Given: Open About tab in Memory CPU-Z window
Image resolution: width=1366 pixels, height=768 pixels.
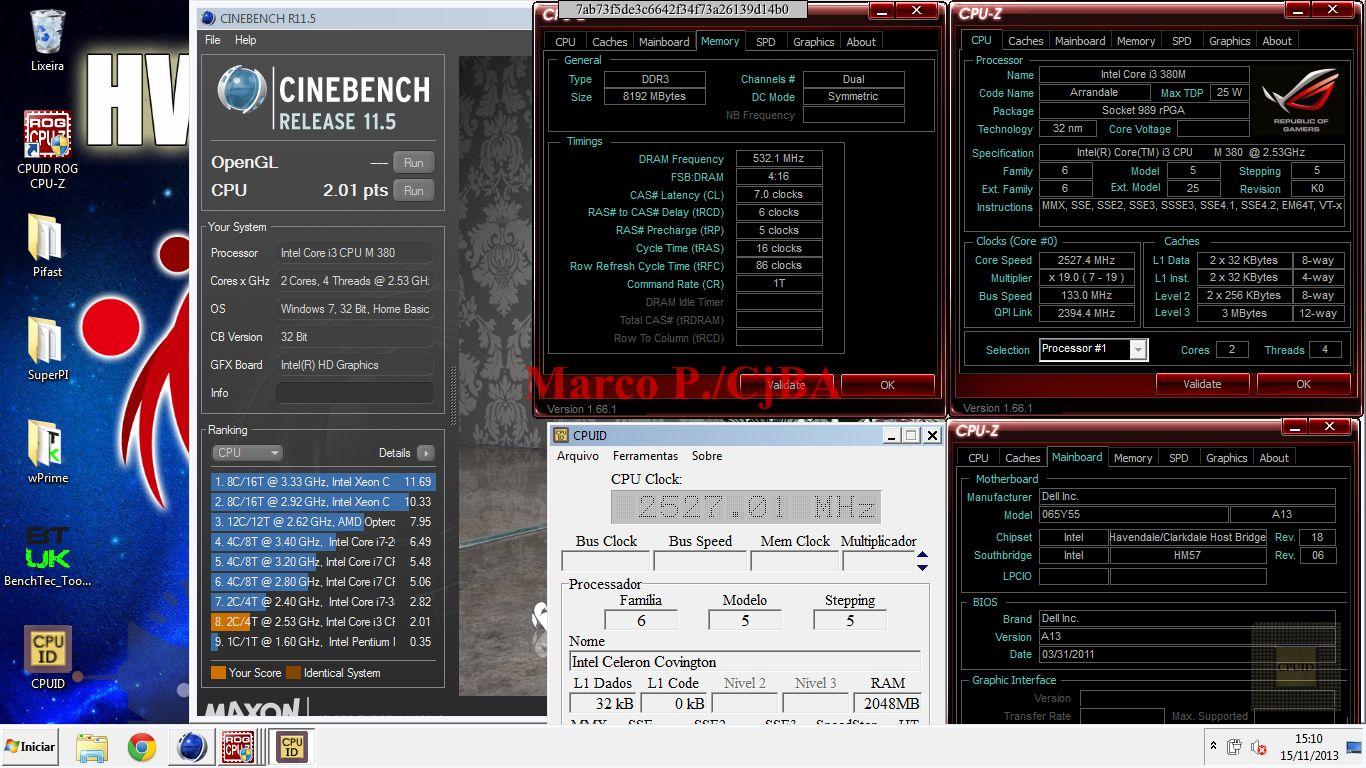Looking at the screenshot, I should pyautogui.click(x=861, y=42).
